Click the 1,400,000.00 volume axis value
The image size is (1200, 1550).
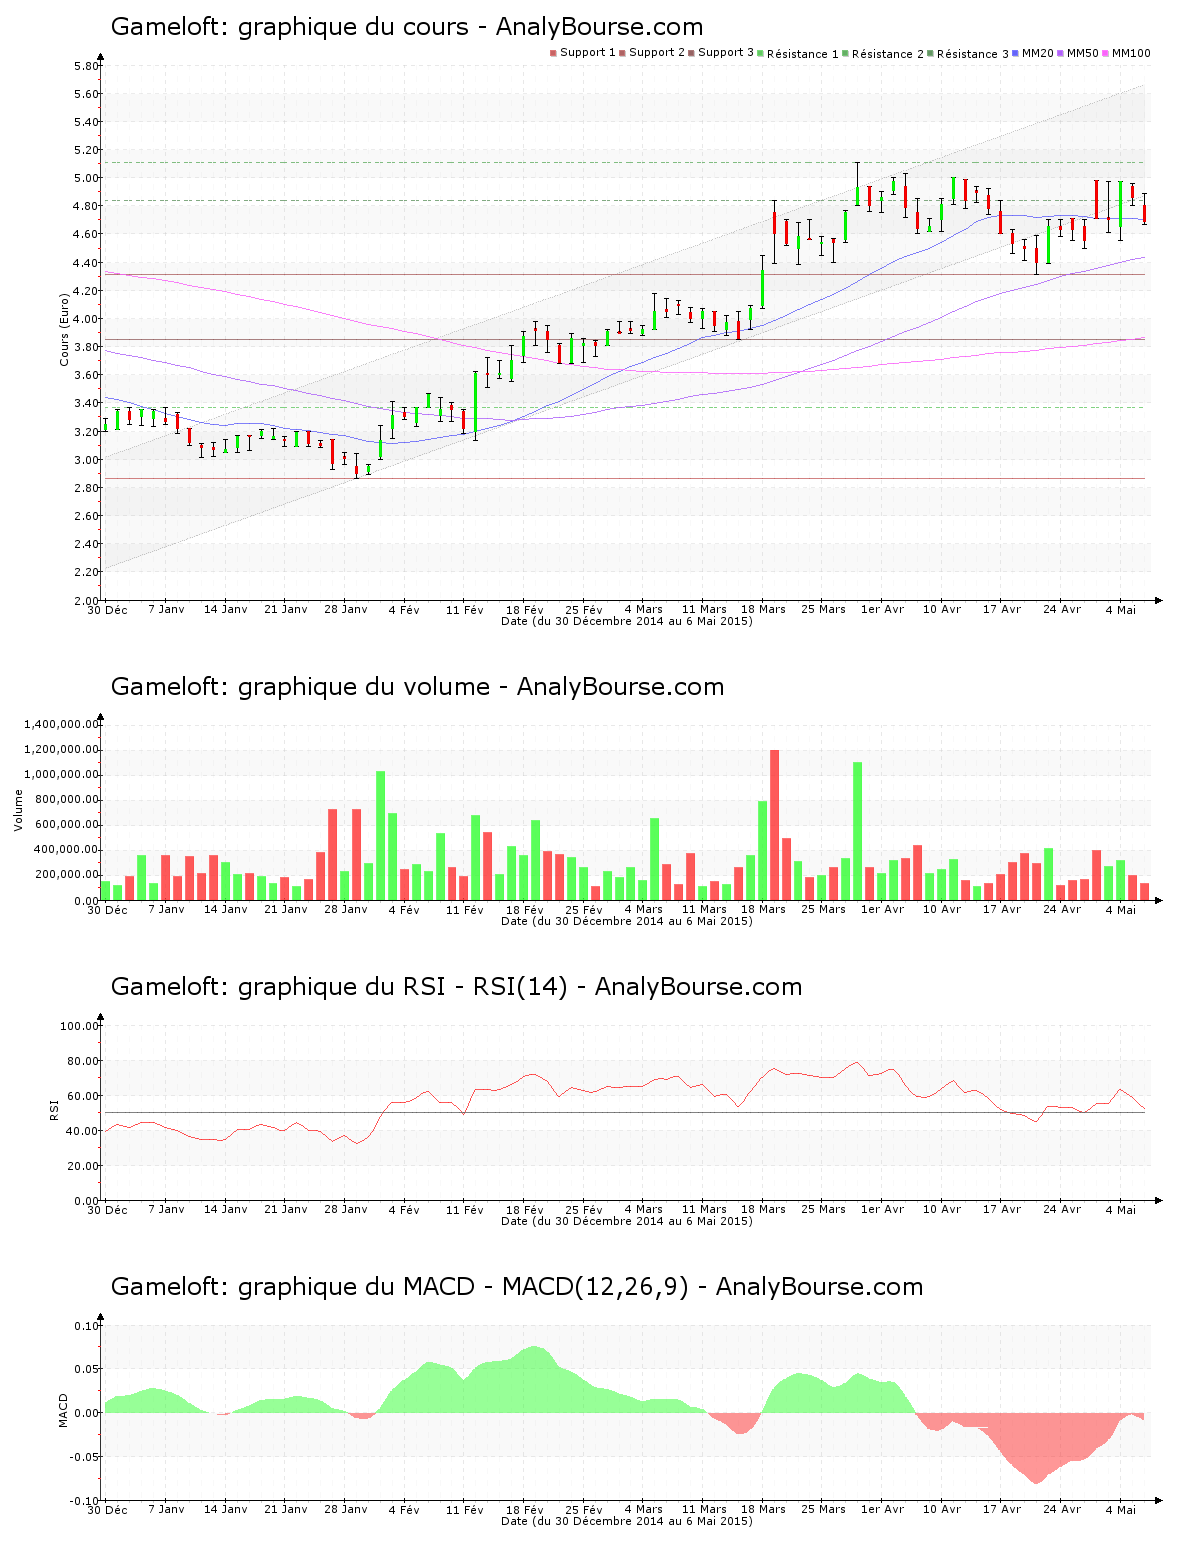click(x=62, y=724)
